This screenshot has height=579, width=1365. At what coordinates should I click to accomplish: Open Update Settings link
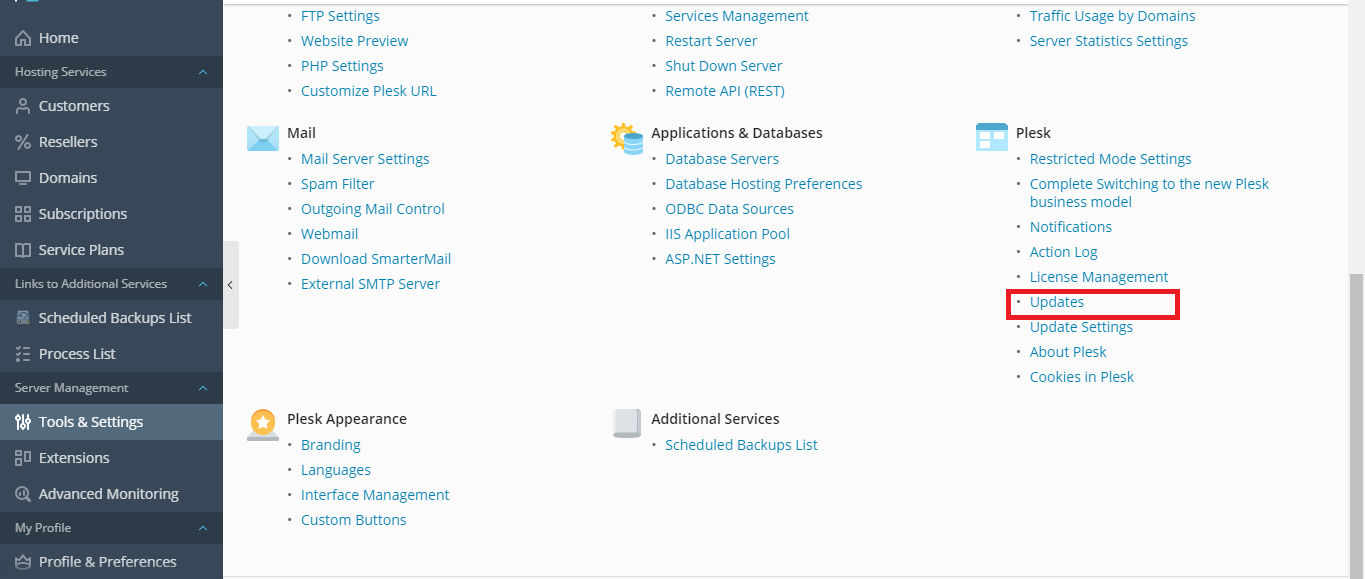(1081, 327)
